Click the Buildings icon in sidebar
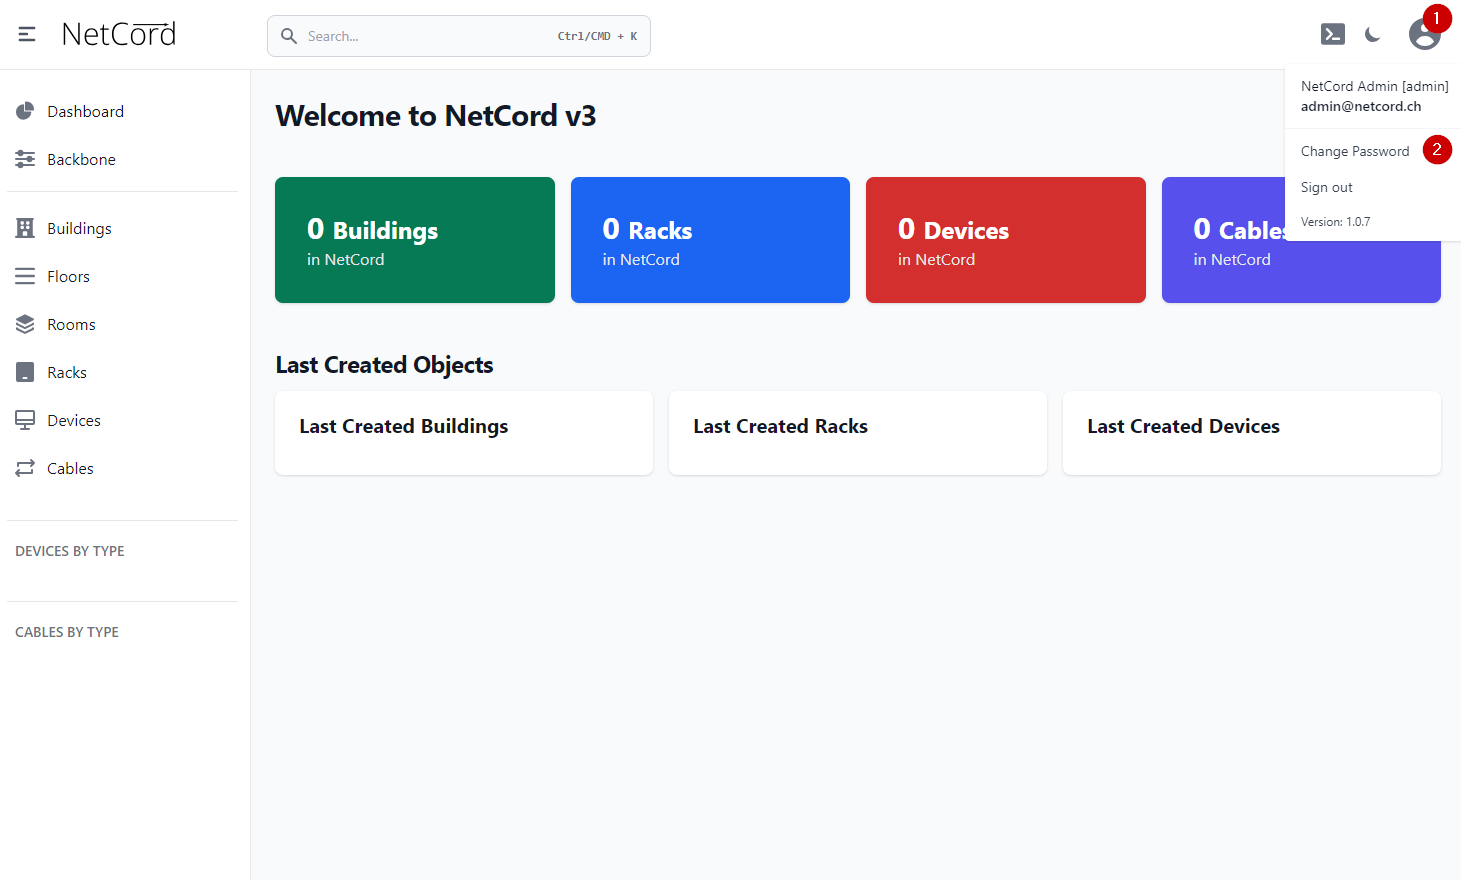The height and width of the screenshot is (880, 1461). coord(25,228)
